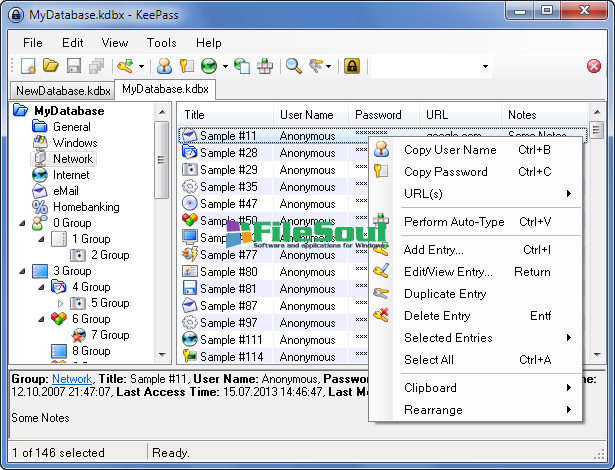Image resolution: width=615 pixels, height=470 pixels.
Task: Open the View menu
Action: [x=115, y=43]
